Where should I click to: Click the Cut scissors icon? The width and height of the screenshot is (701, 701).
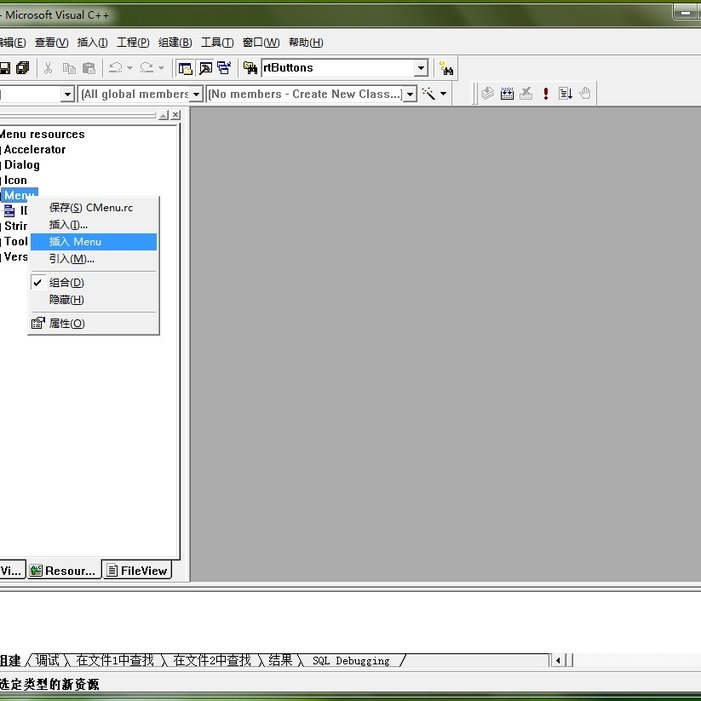[48, 68]
